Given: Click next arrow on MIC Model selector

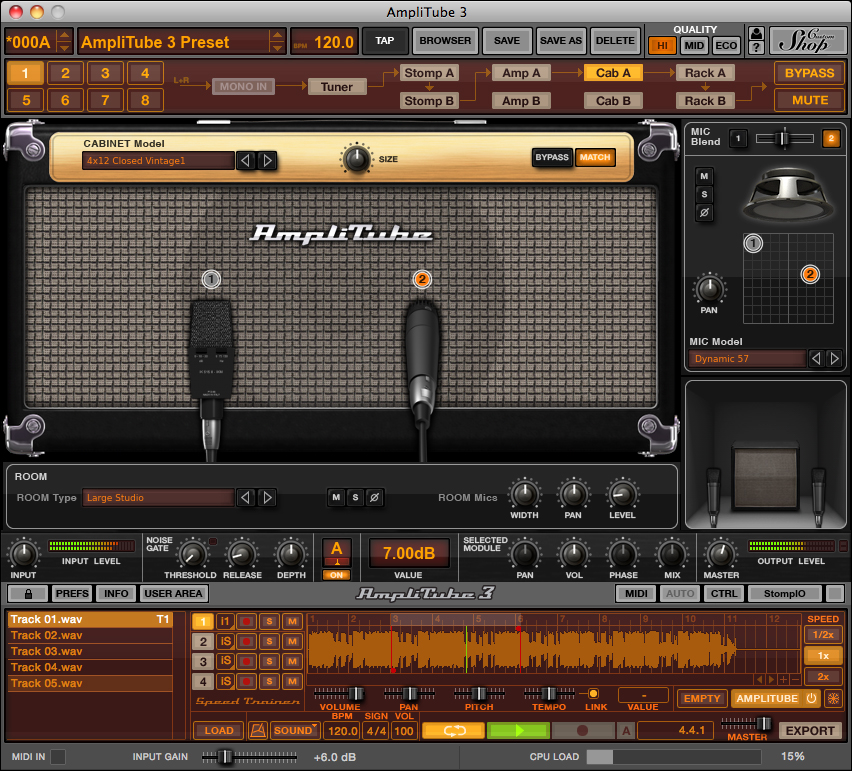Looking at the screenshot, I should point(837,358).
